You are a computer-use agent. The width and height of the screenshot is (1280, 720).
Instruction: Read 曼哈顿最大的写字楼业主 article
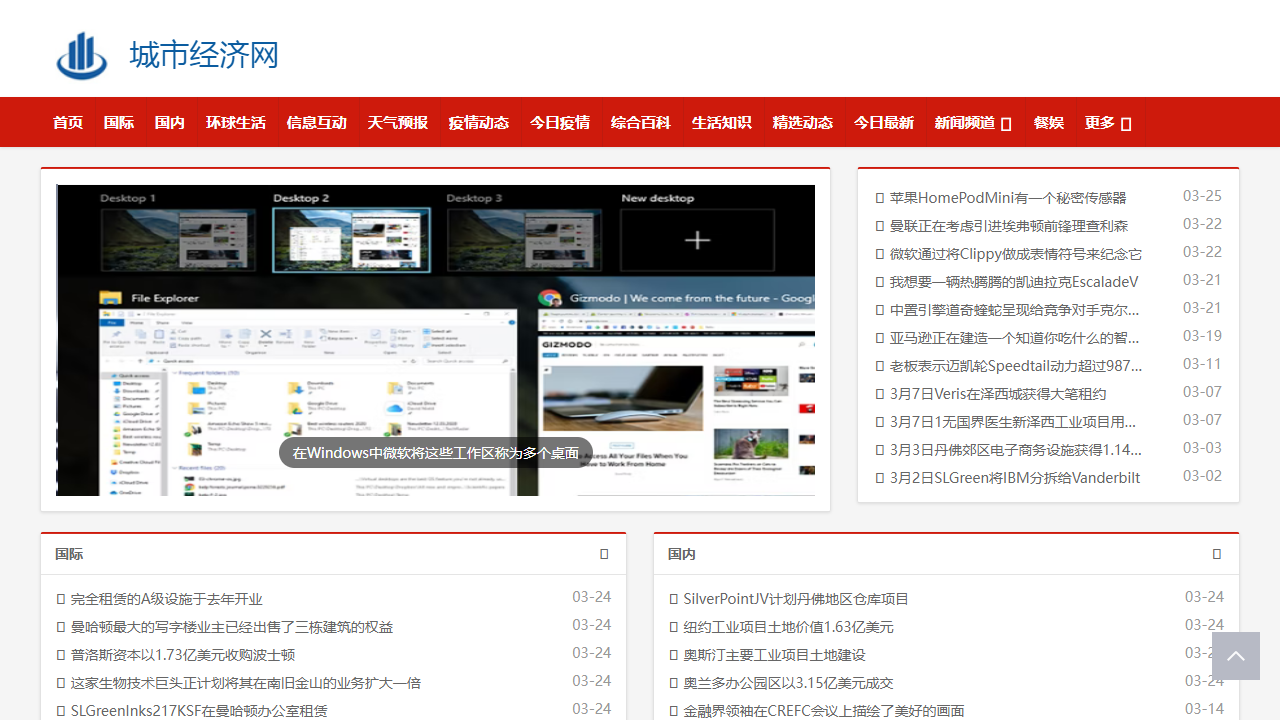point(232,627)
